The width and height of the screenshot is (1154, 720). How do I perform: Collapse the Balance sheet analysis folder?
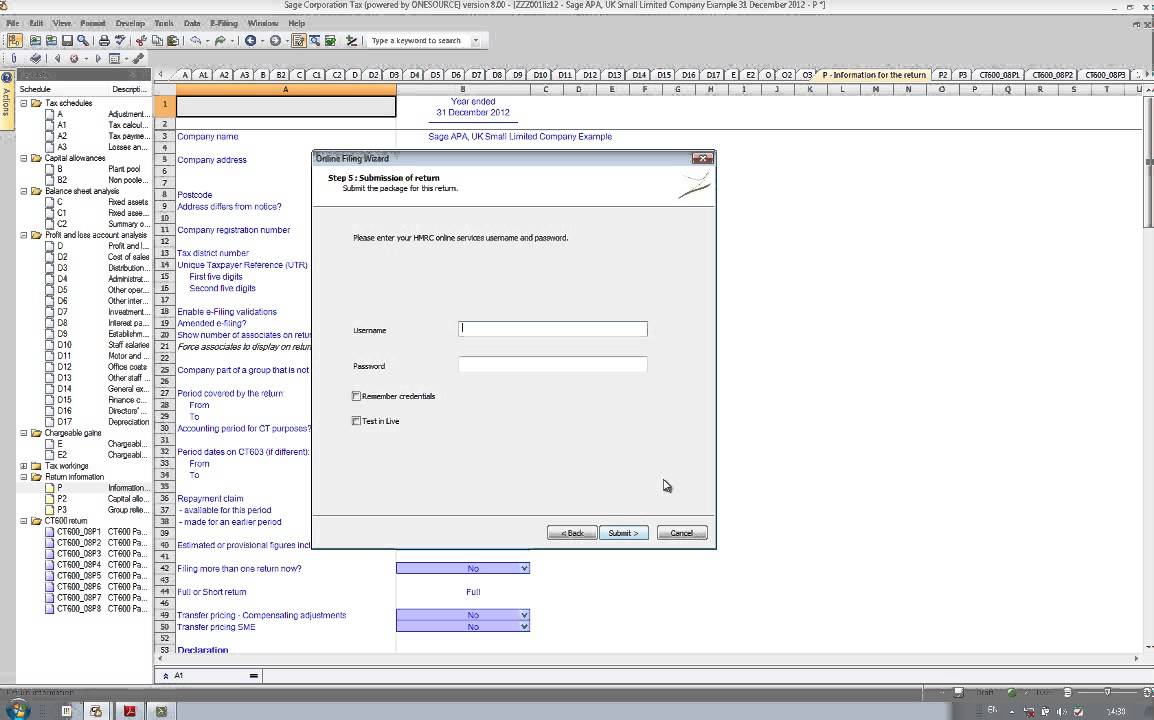[x=24, y=191]
